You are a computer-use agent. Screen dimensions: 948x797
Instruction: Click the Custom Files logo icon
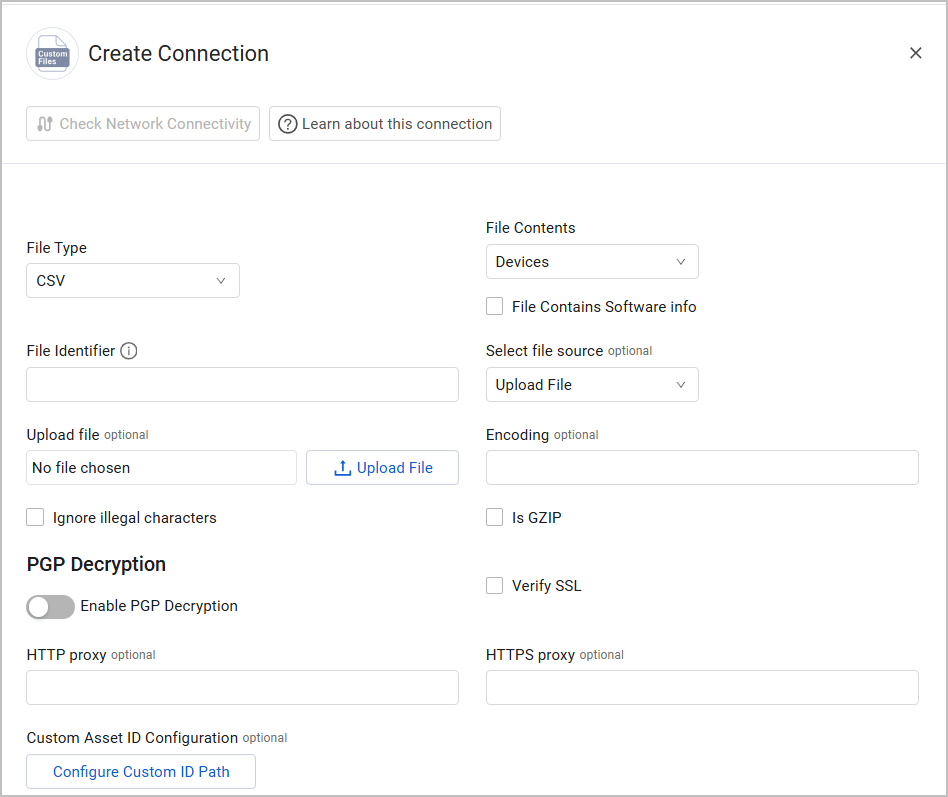(x=52, y=54)
